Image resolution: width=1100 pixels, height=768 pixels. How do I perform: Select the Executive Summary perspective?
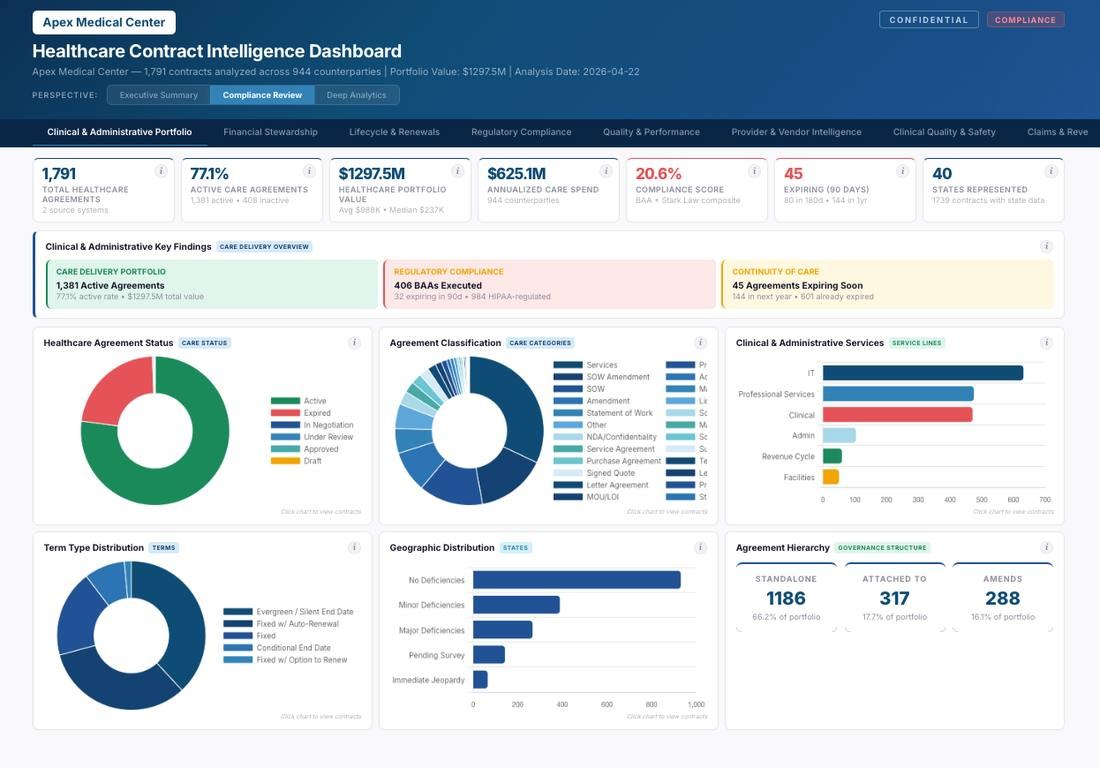(159, 95)
